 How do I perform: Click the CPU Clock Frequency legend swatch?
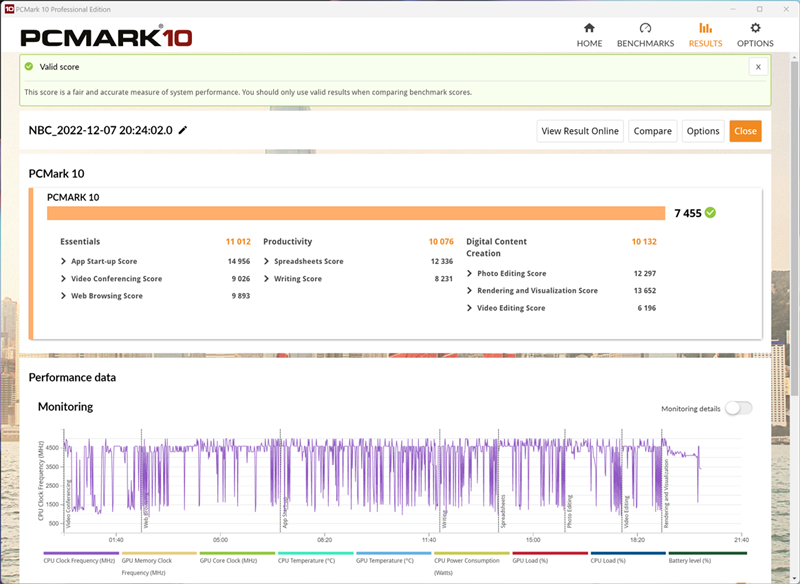click(80, 553)
